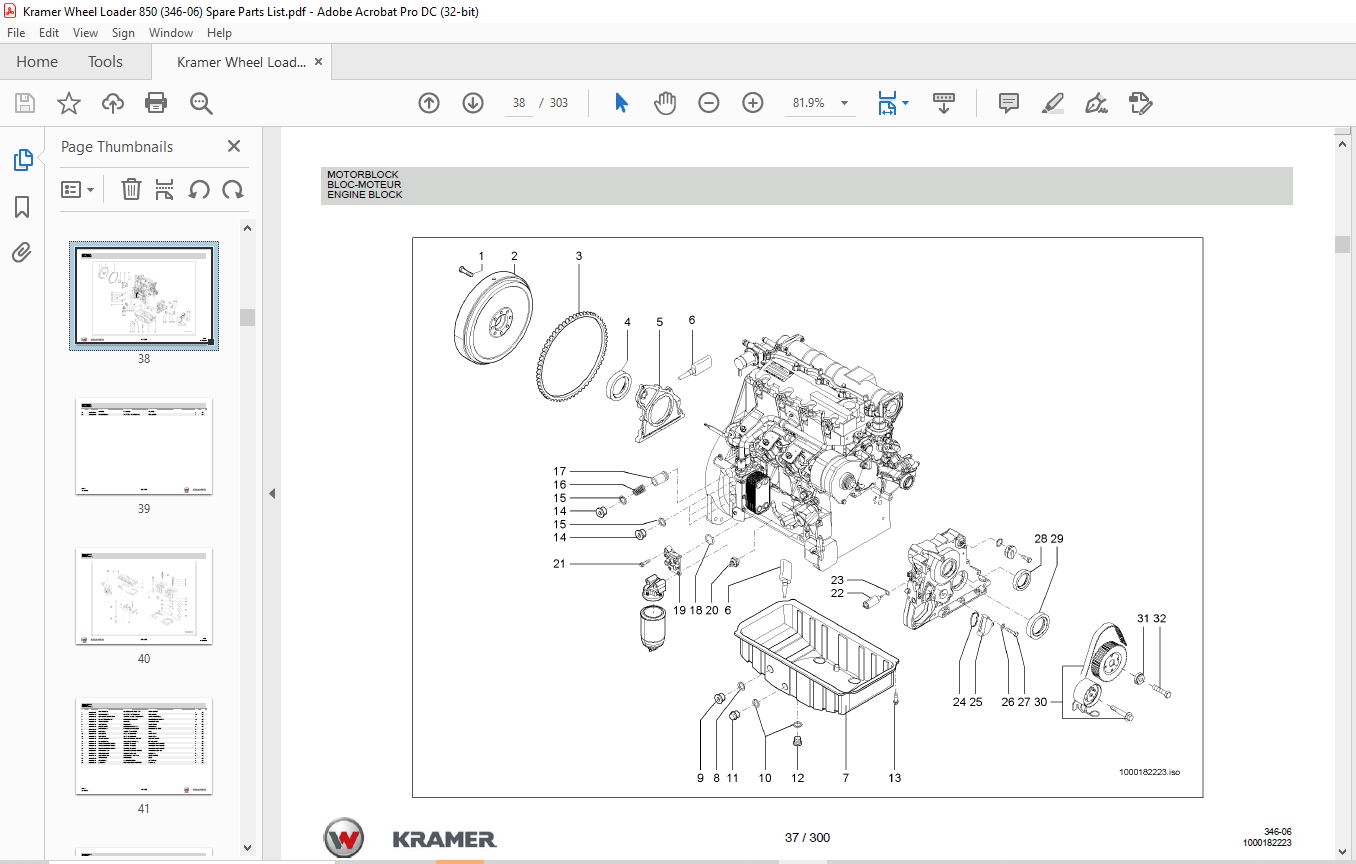Screen dimensions: 1356x864
Task: Open the fit page dropdown arrow
Action: tap(906, 103)
